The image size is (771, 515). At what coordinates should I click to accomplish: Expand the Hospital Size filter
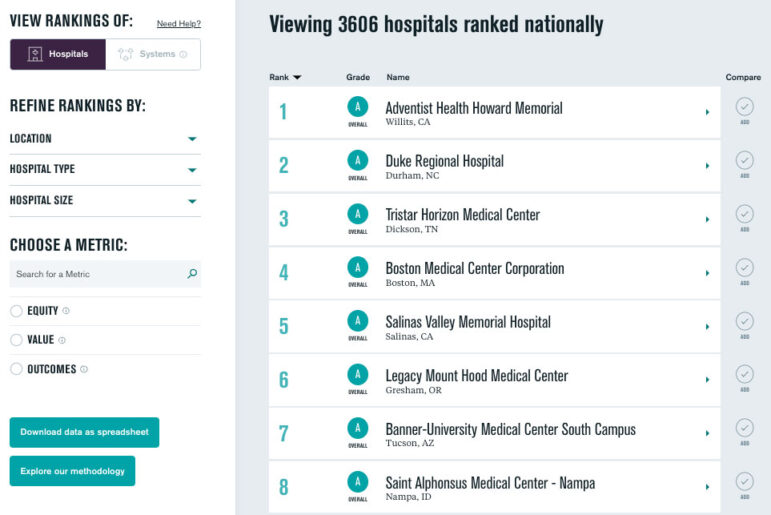click(192, 201)
